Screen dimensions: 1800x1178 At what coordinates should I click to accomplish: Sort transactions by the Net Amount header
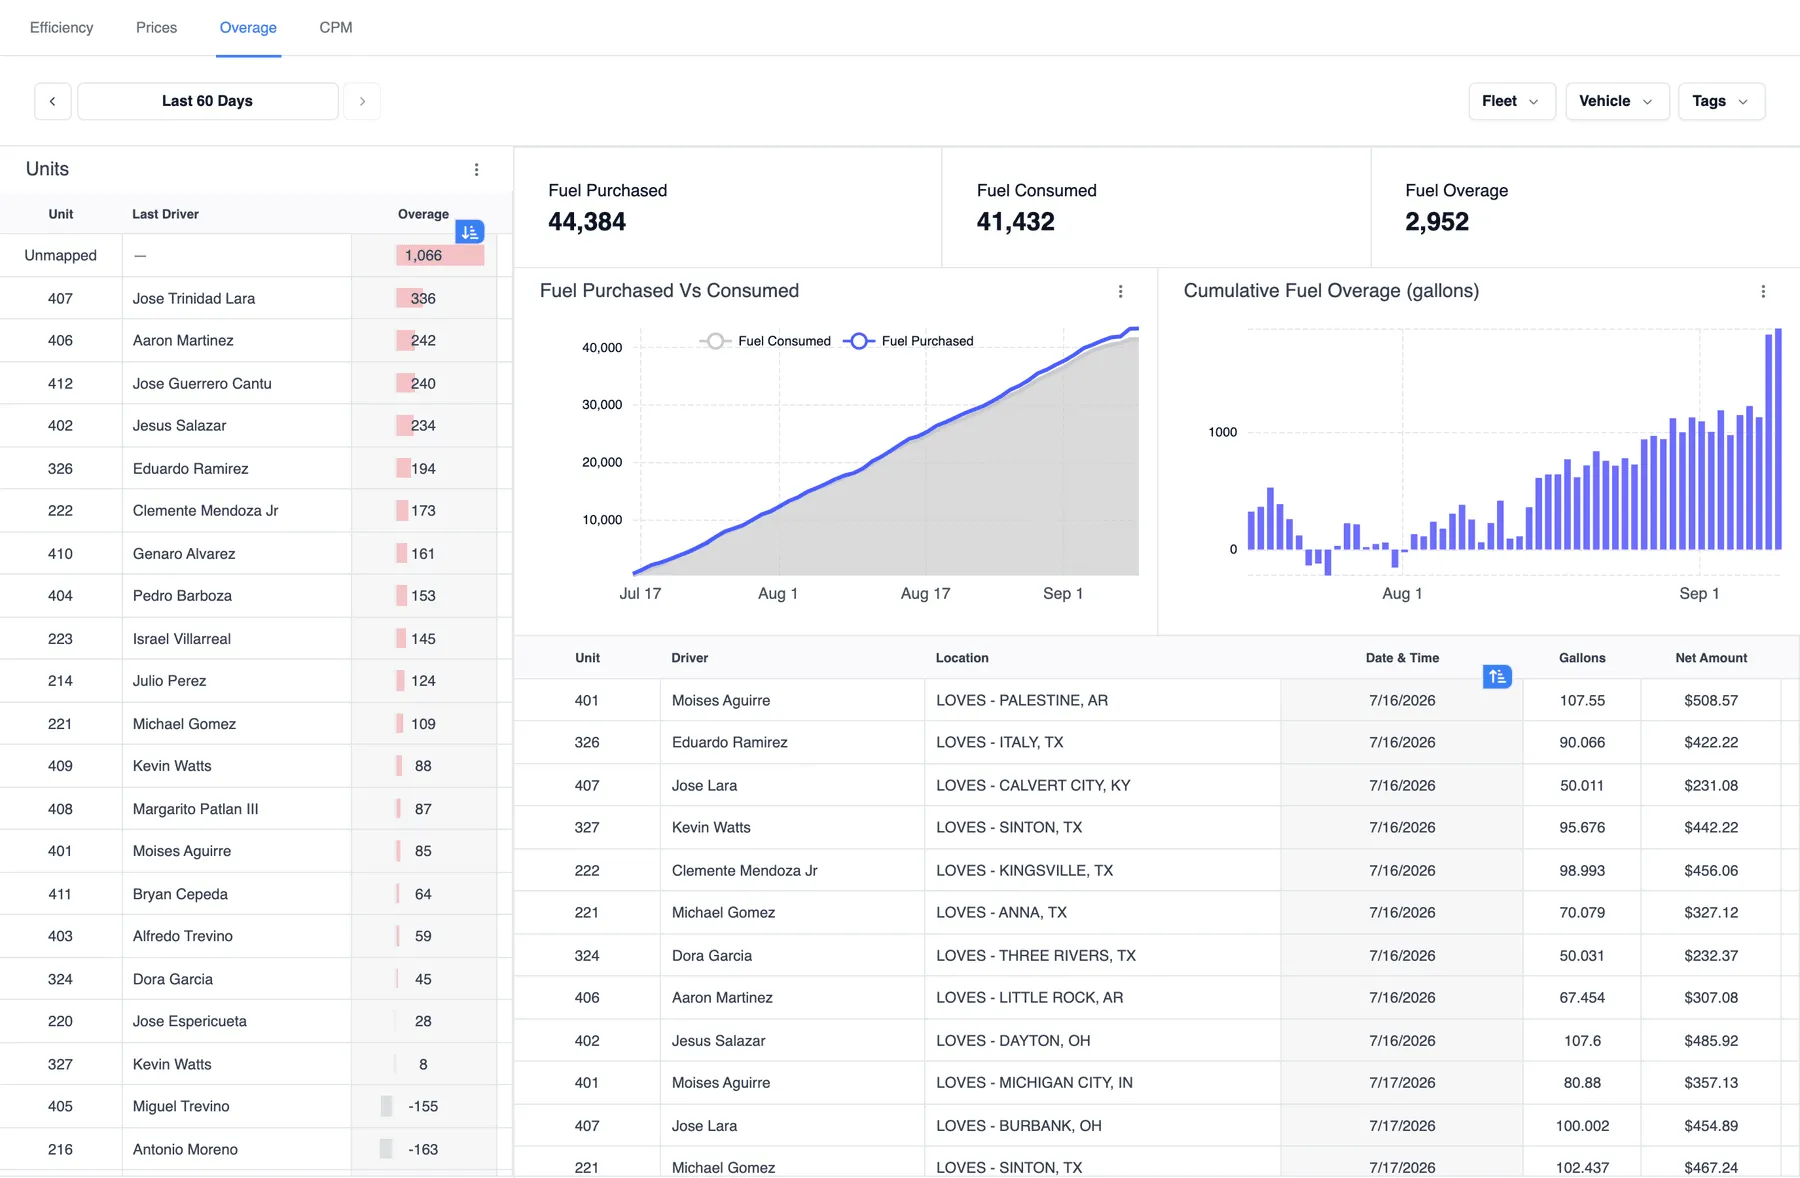[x=1711, y=658]
